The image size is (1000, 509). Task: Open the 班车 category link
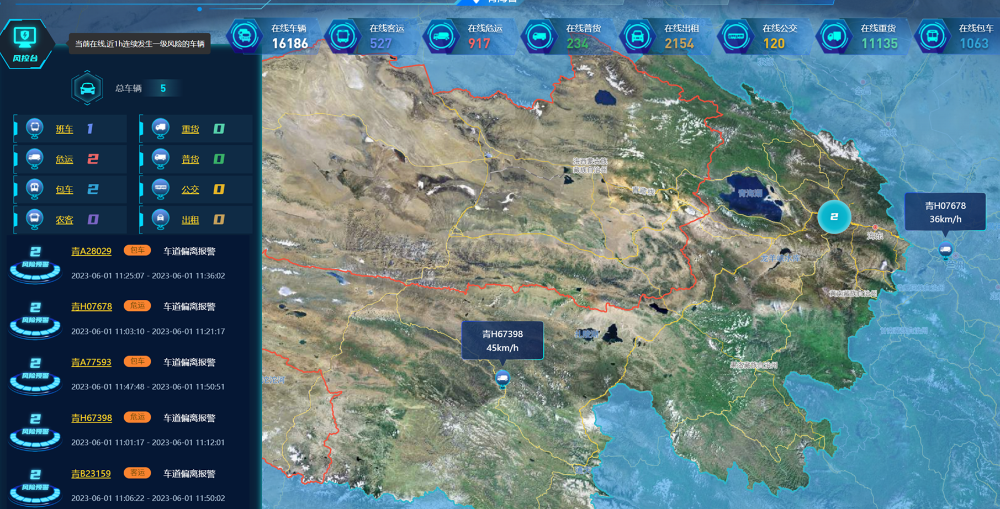65,129
